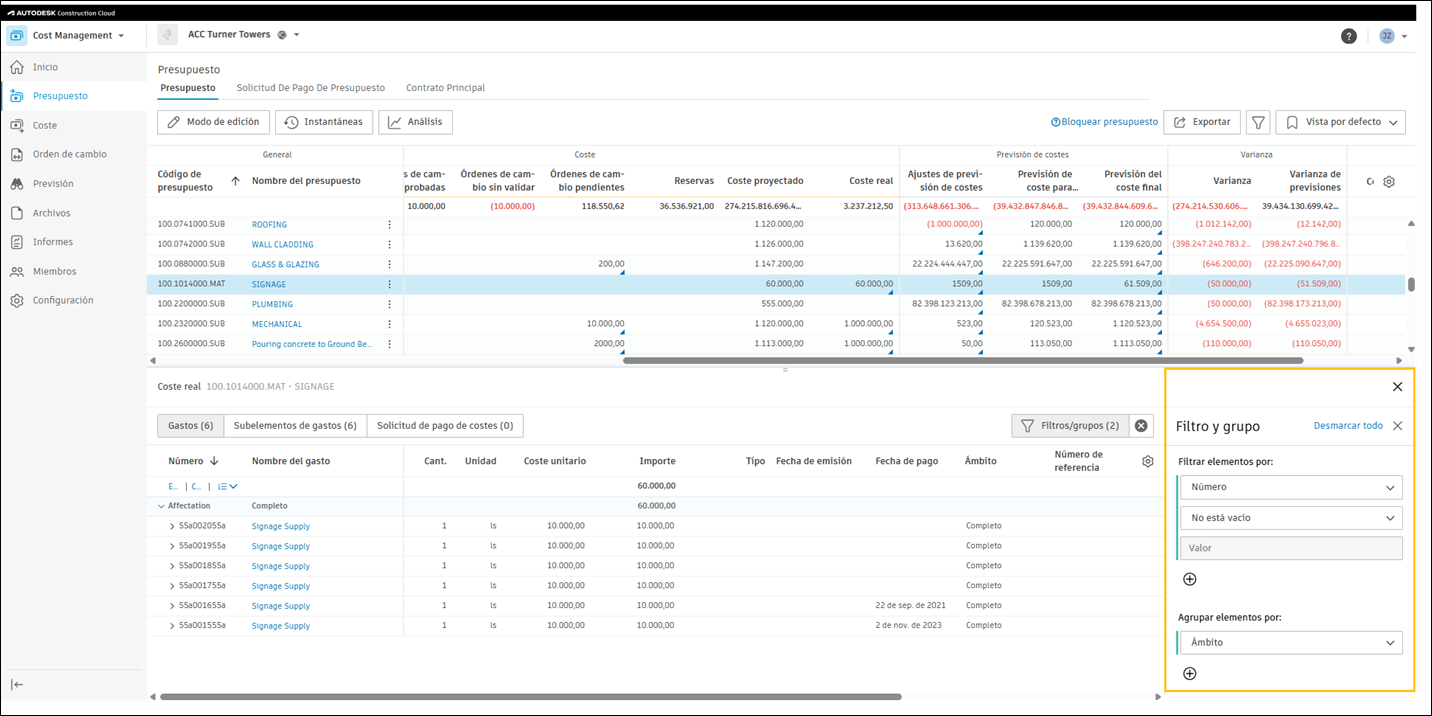Close the cost detail side pane

tap(1397, 387)
